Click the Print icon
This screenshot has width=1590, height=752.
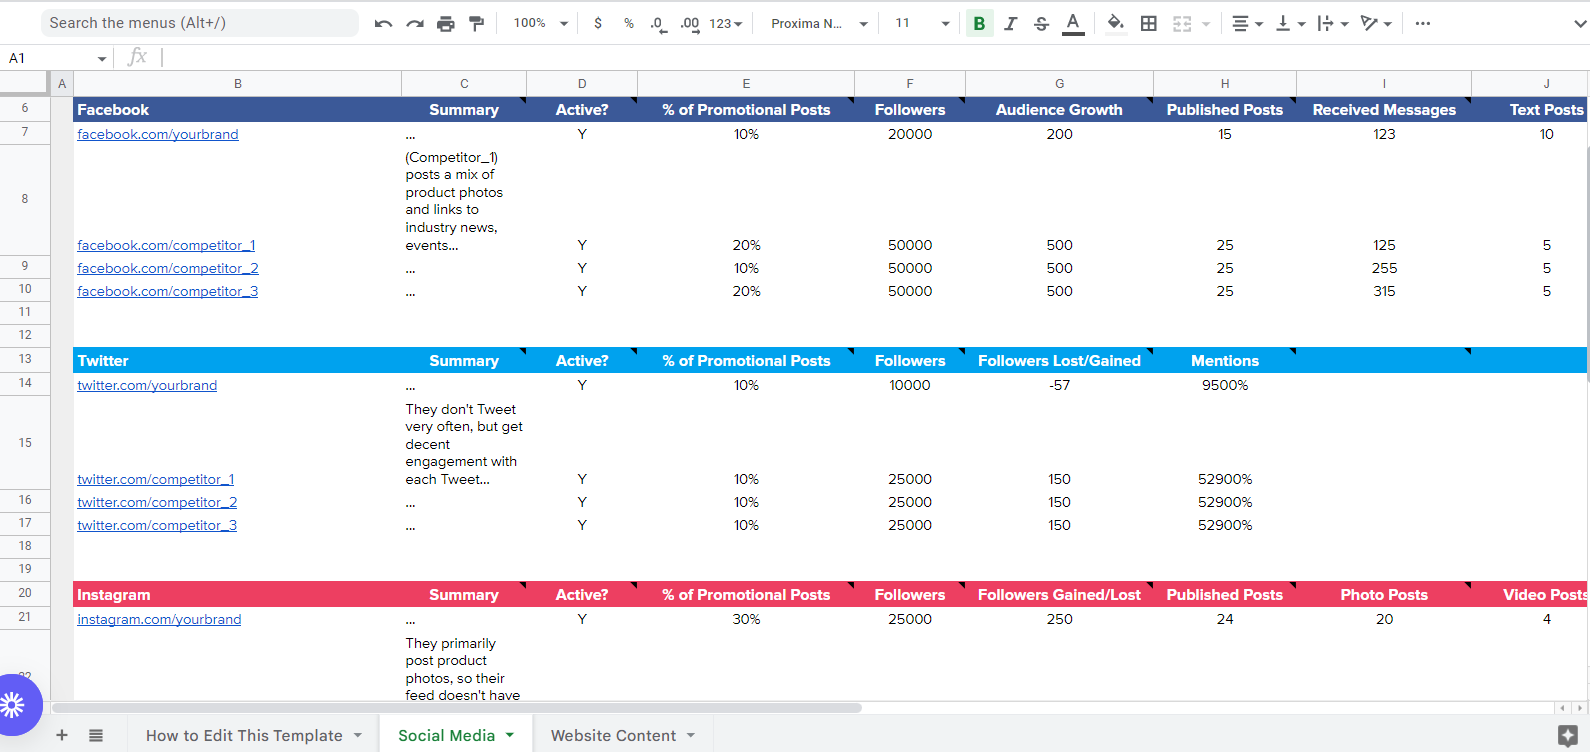[446, 23]
